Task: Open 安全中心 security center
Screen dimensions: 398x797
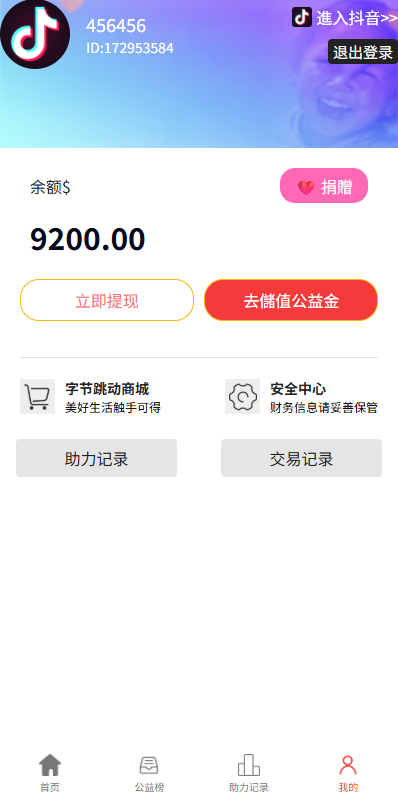Action: coord(298,389)
